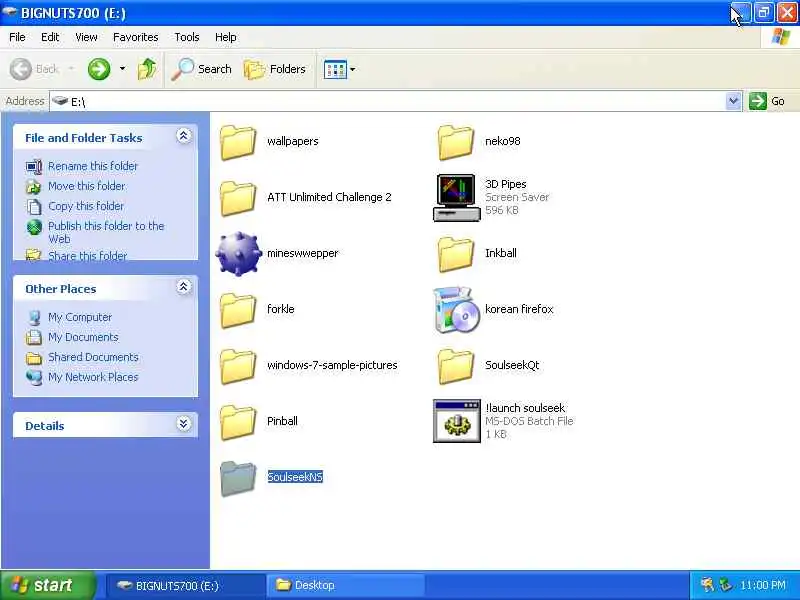Select the forkle folder icon
This screenshot has height=600, width=800.
238,310
